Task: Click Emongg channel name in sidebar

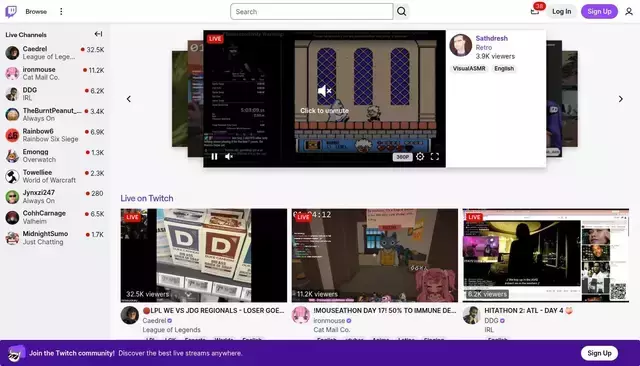Action: [x=36, y=152]
